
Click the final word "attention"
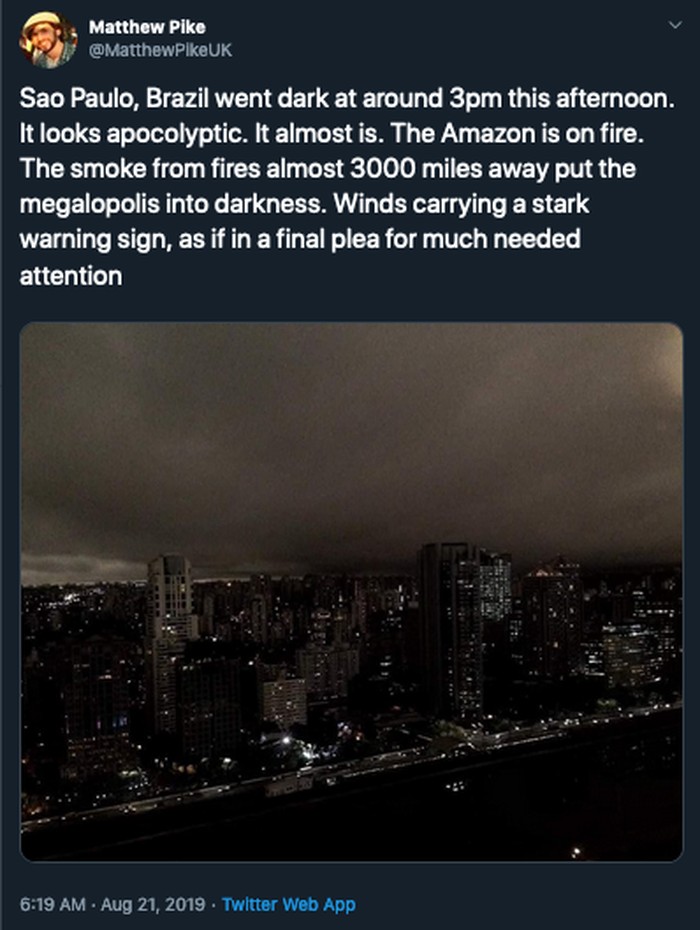click(70, 275)
